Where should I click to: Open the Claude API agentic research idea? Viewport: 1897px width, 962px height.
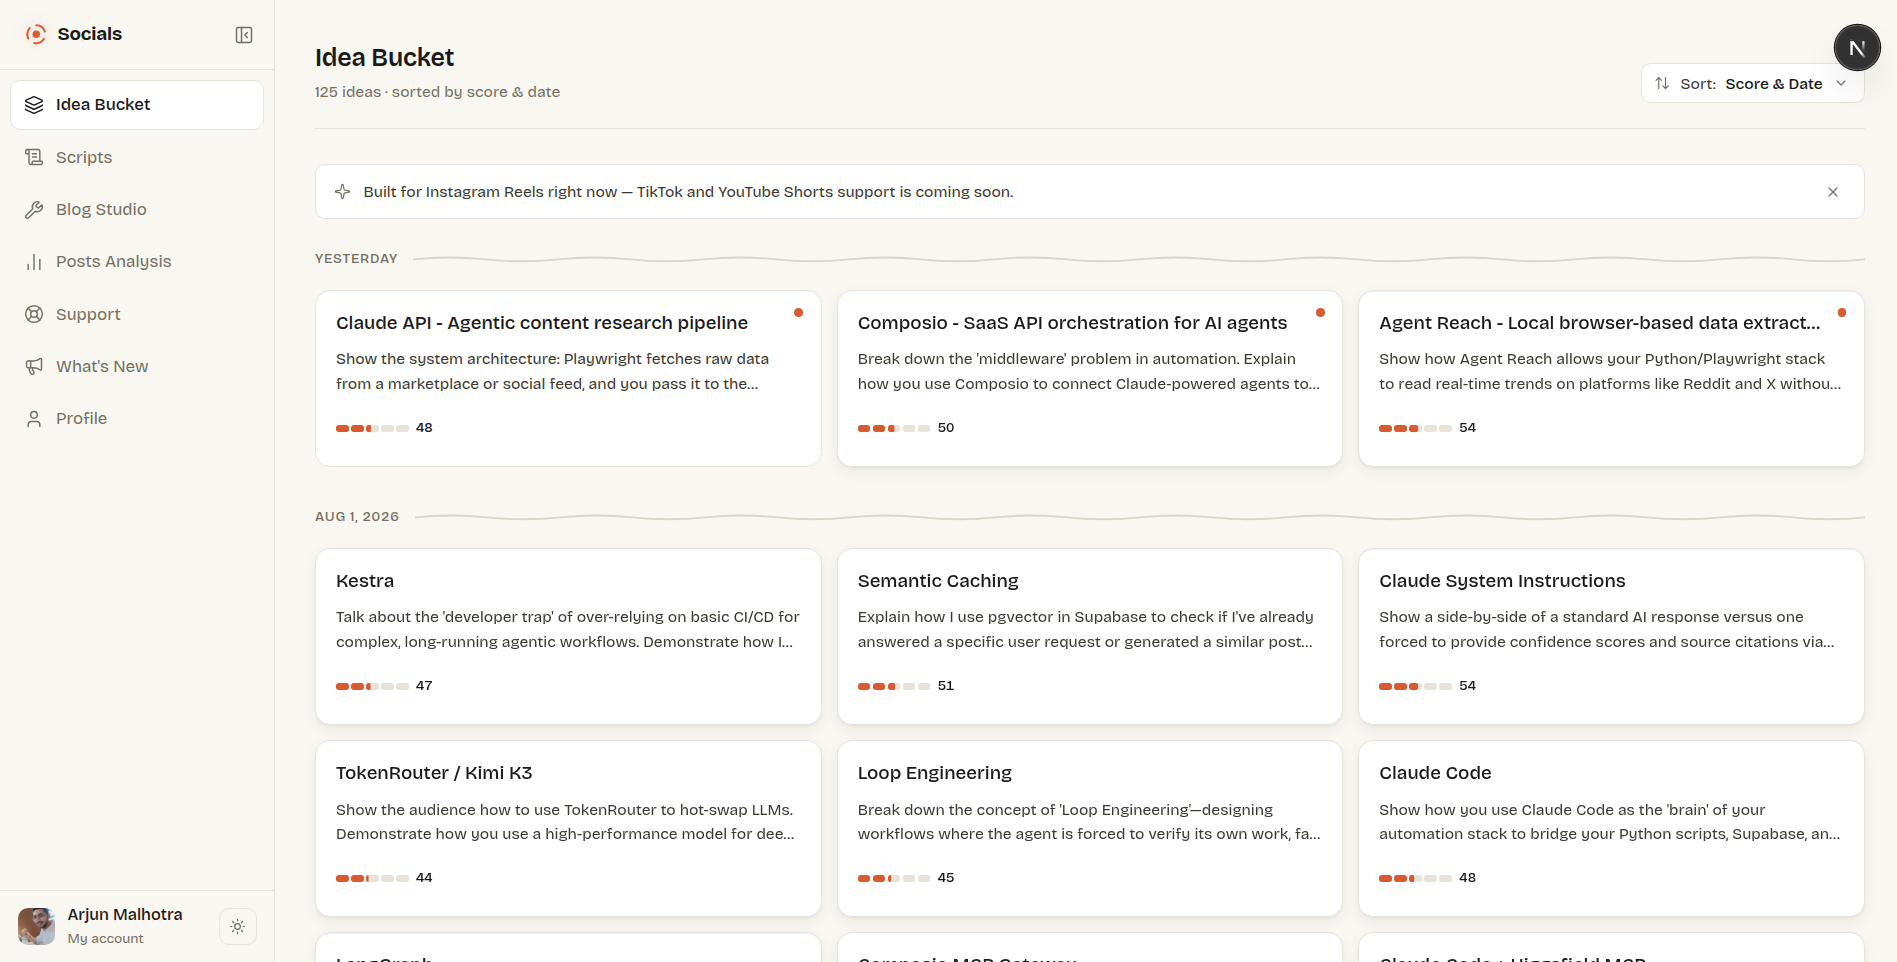tap(568, 379)
